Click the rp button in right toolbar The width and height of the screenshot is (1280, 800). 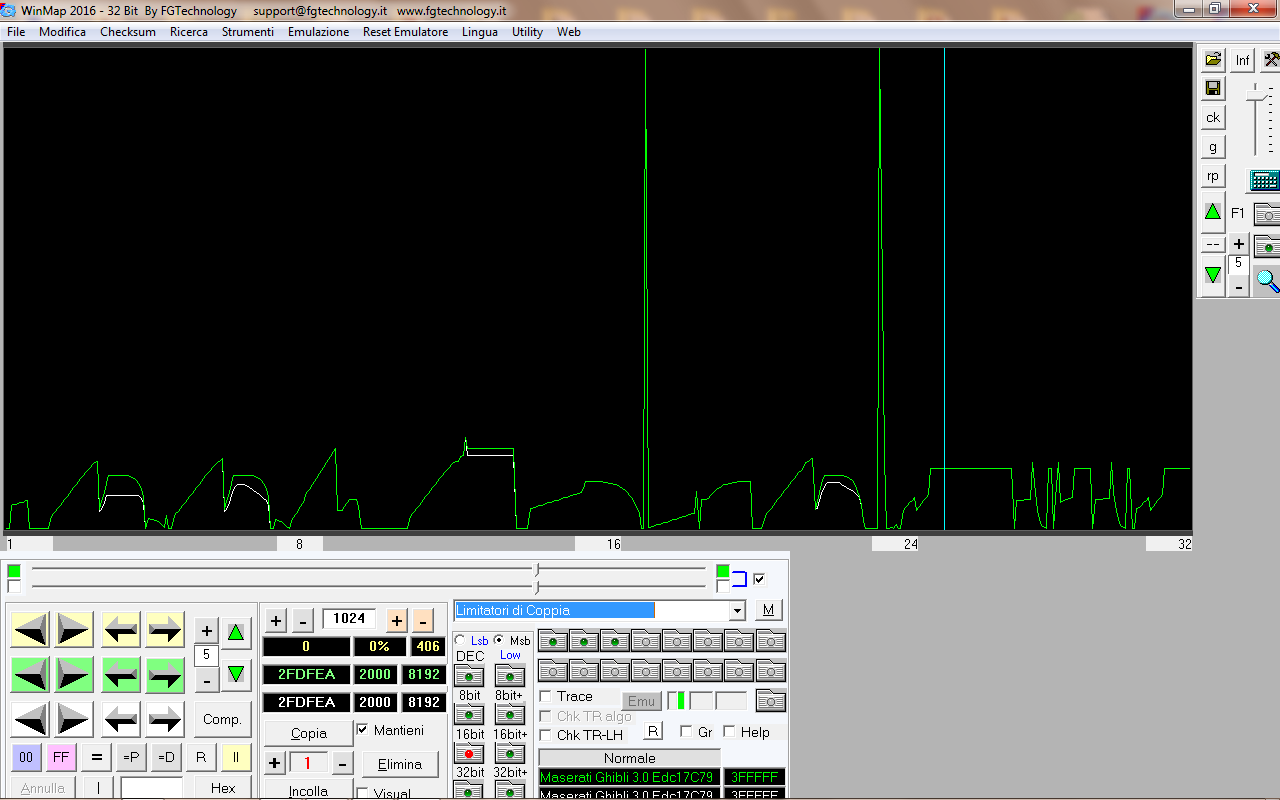(1213, 176)
